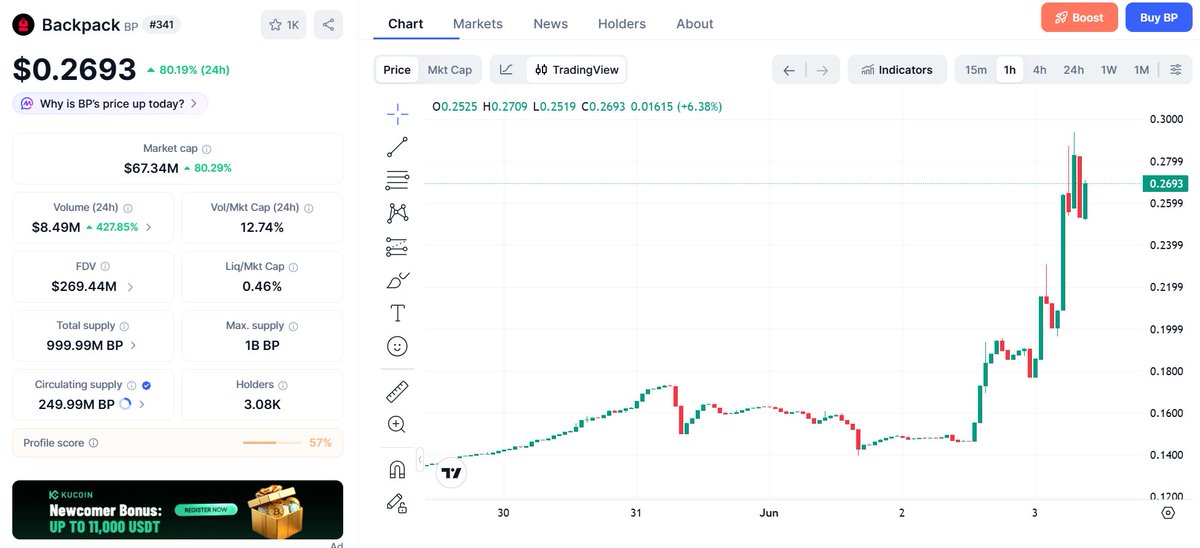This screenshot has width=1200, height=548.
Task: Click the Market cap info icon
Action: pos(207,149)
